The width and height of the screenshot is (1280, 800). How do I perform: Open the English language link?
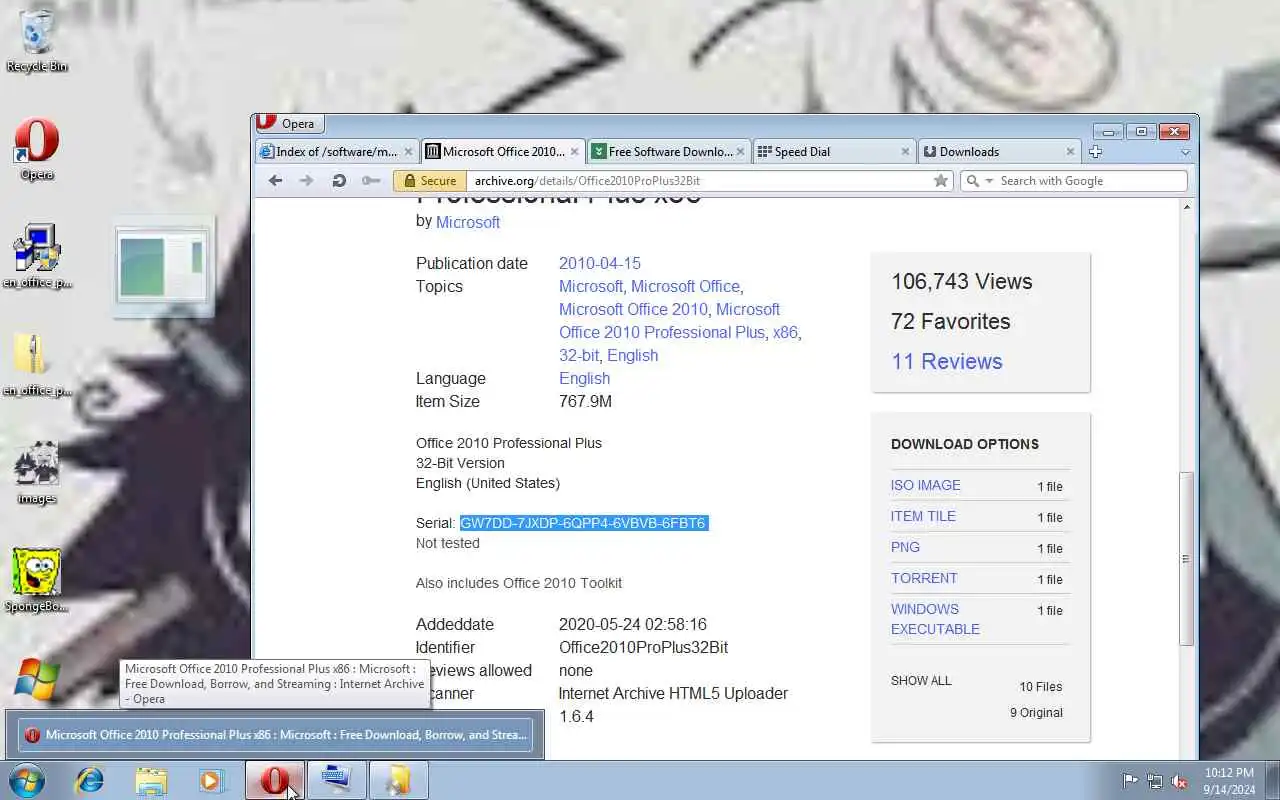click(584, 378)
